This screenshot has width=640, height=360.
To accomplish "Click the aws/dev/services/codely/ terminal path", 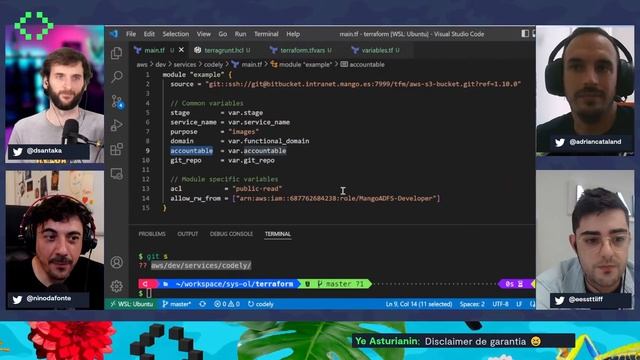I will pyautogui.click(x=201, y=266).
